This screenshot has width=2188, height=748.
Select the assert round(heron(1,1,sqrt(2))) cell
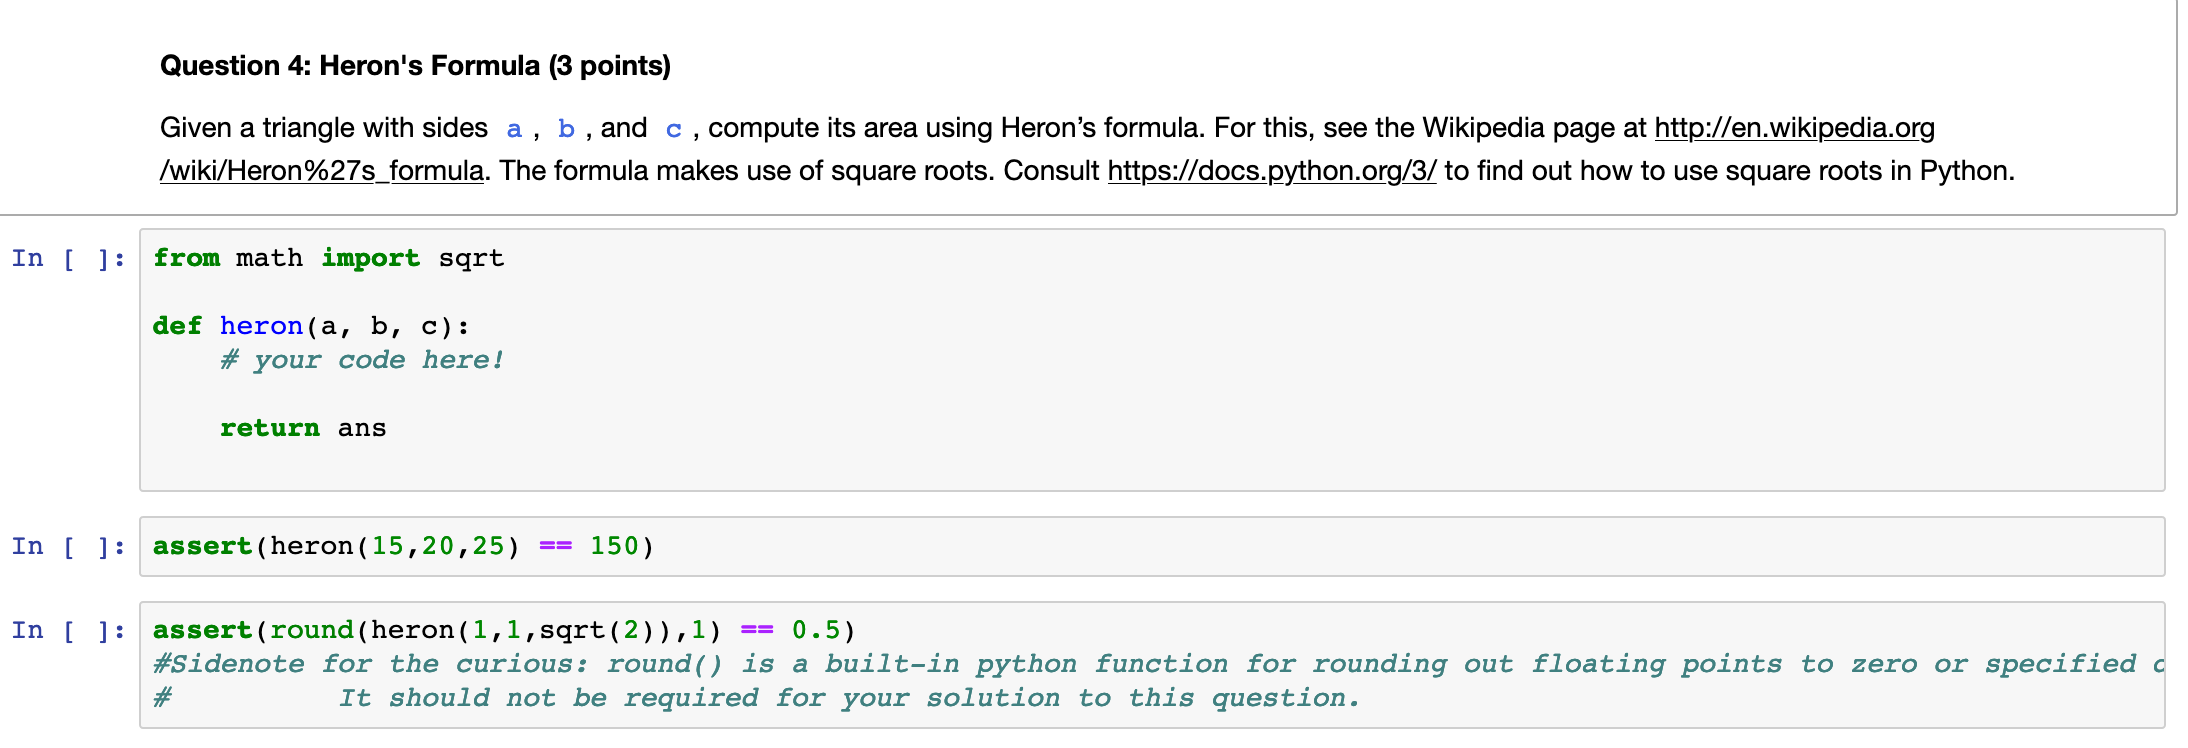click(1152, 664)
